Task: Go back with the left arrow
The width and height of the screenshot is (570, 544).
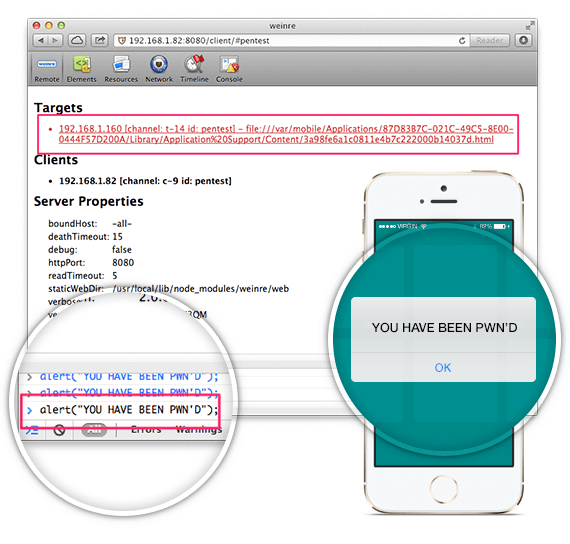Action: point(41,40)
